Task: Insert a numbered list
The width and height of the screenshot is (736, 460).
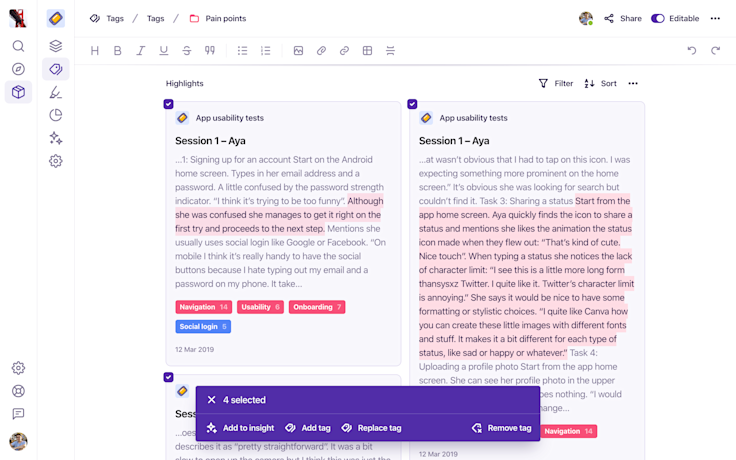Action: click(x=266, y=51)
